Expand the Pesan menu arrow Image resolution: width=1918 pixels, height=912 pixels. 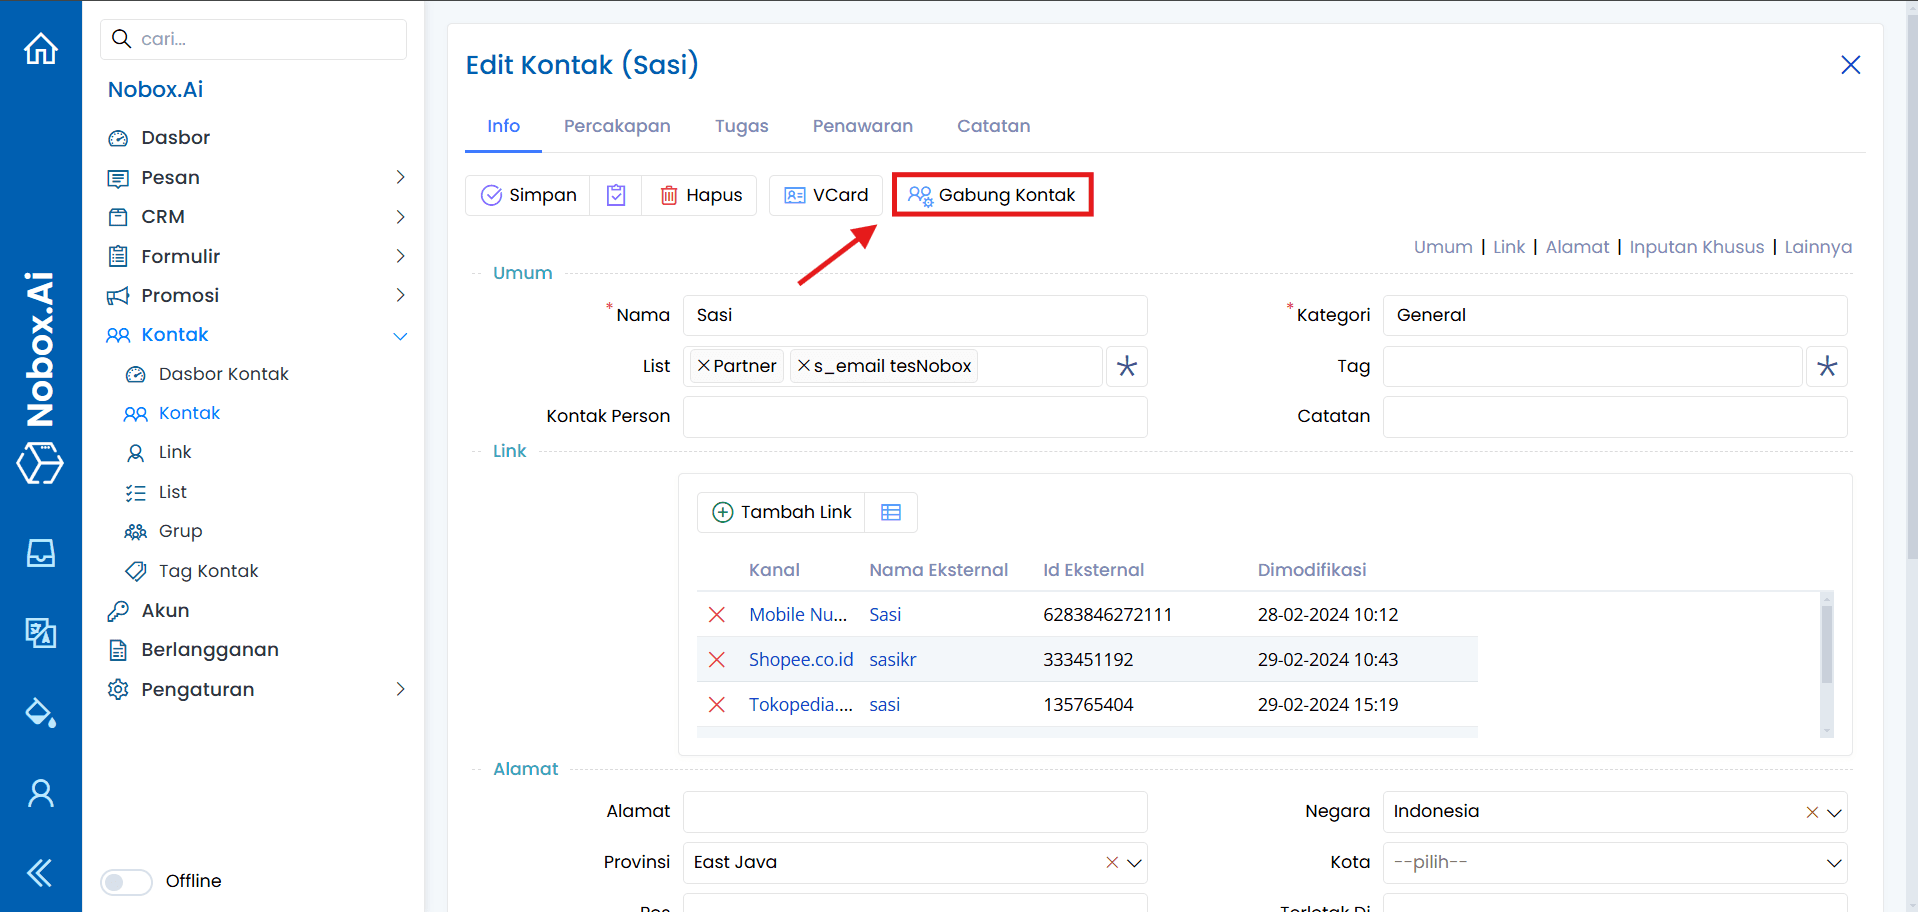400,177
